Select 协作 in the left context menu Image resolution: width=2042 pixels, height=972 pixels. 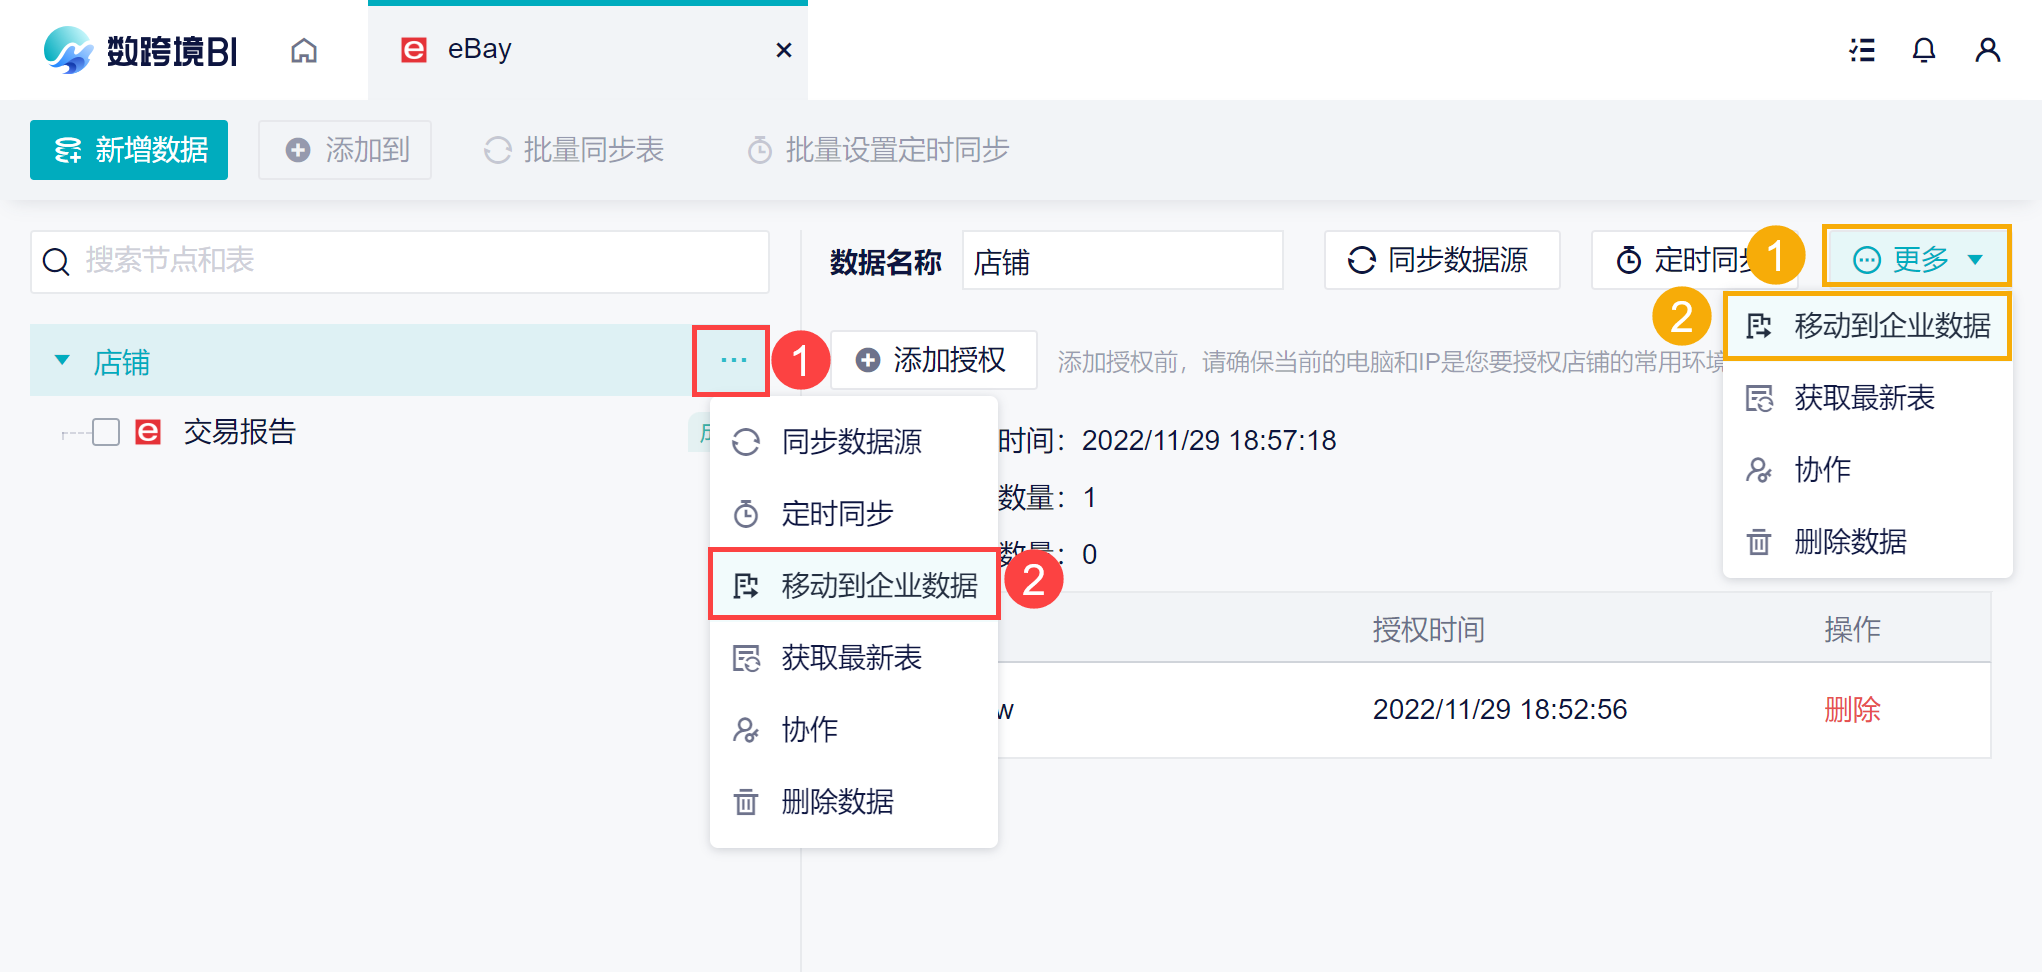809,729
